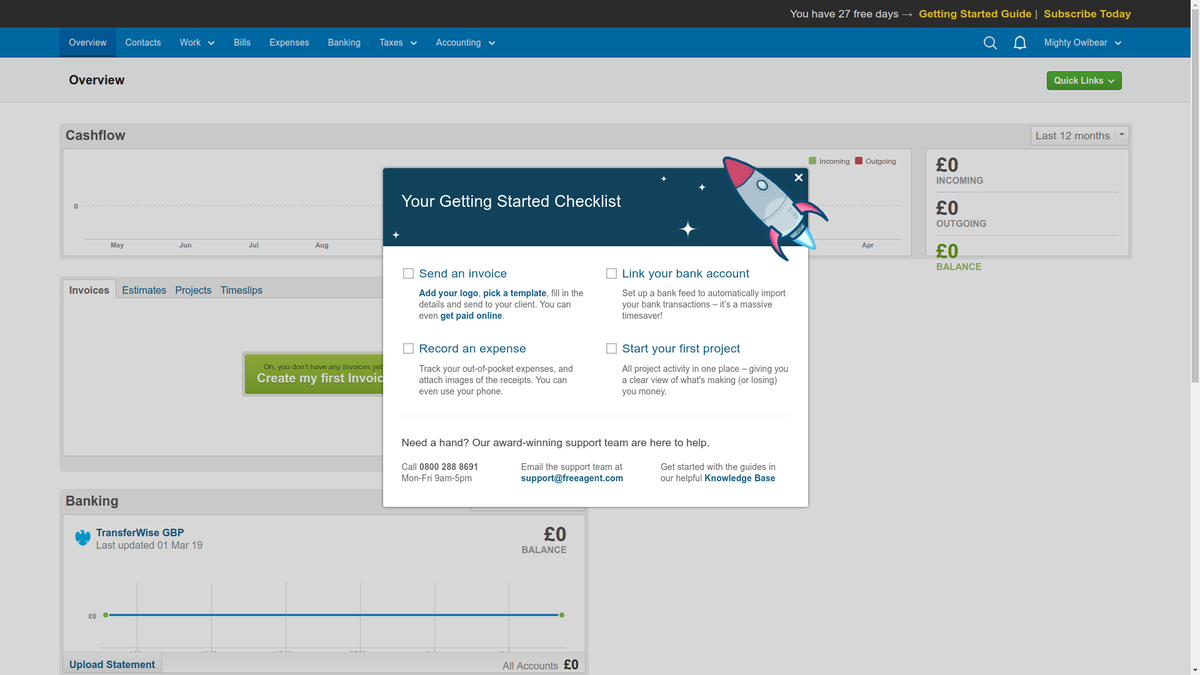Viewport: 1200px width, 675px height.
Task: Open the Quick Links dropdown
Action: (x=1083, y=80)
